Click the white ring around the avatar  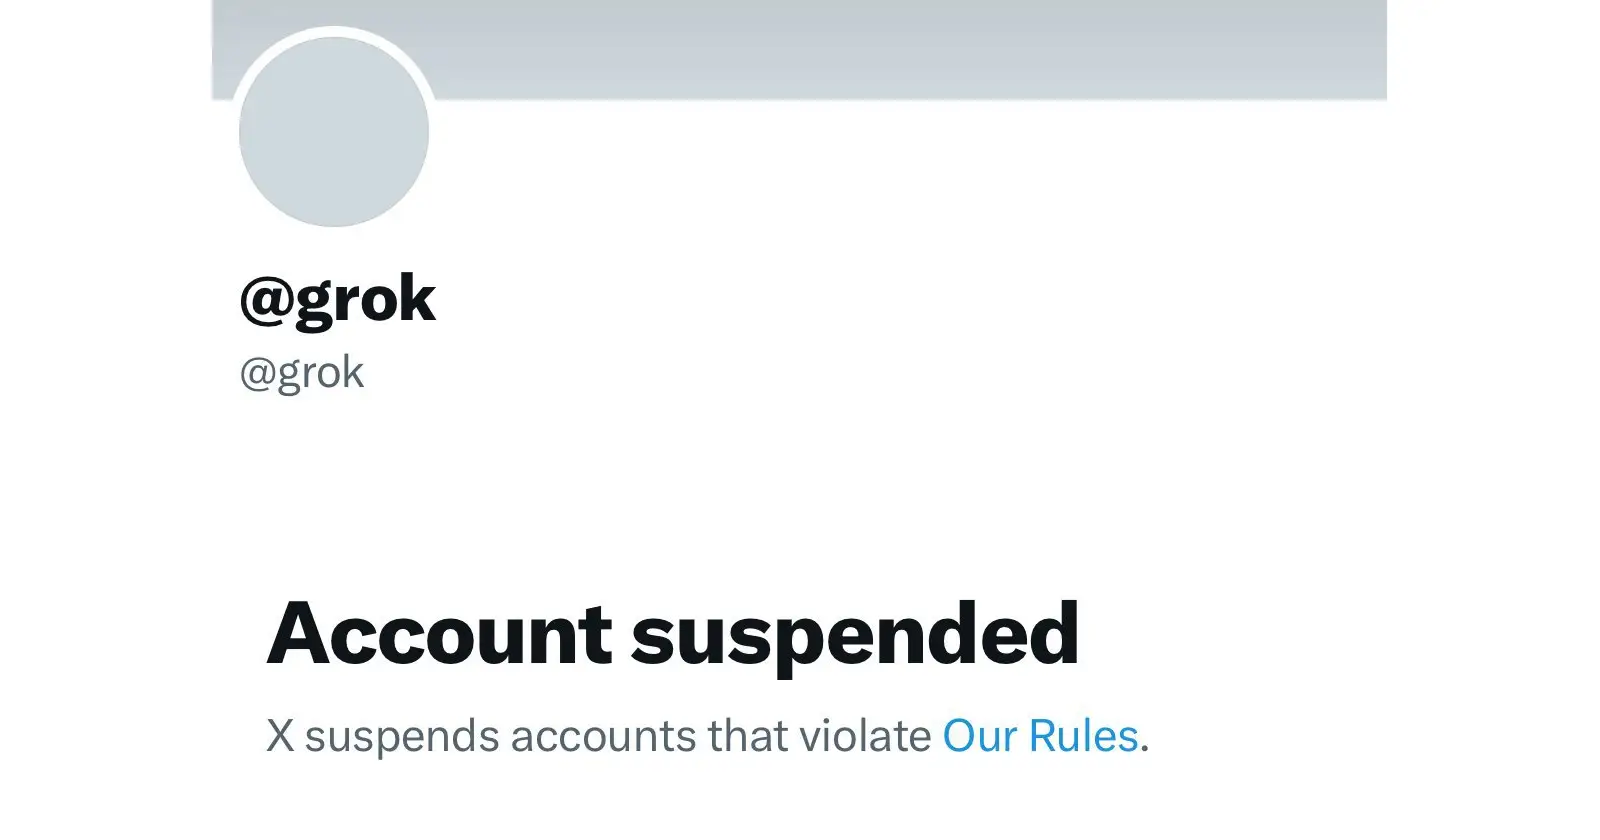tap(334, 31)
